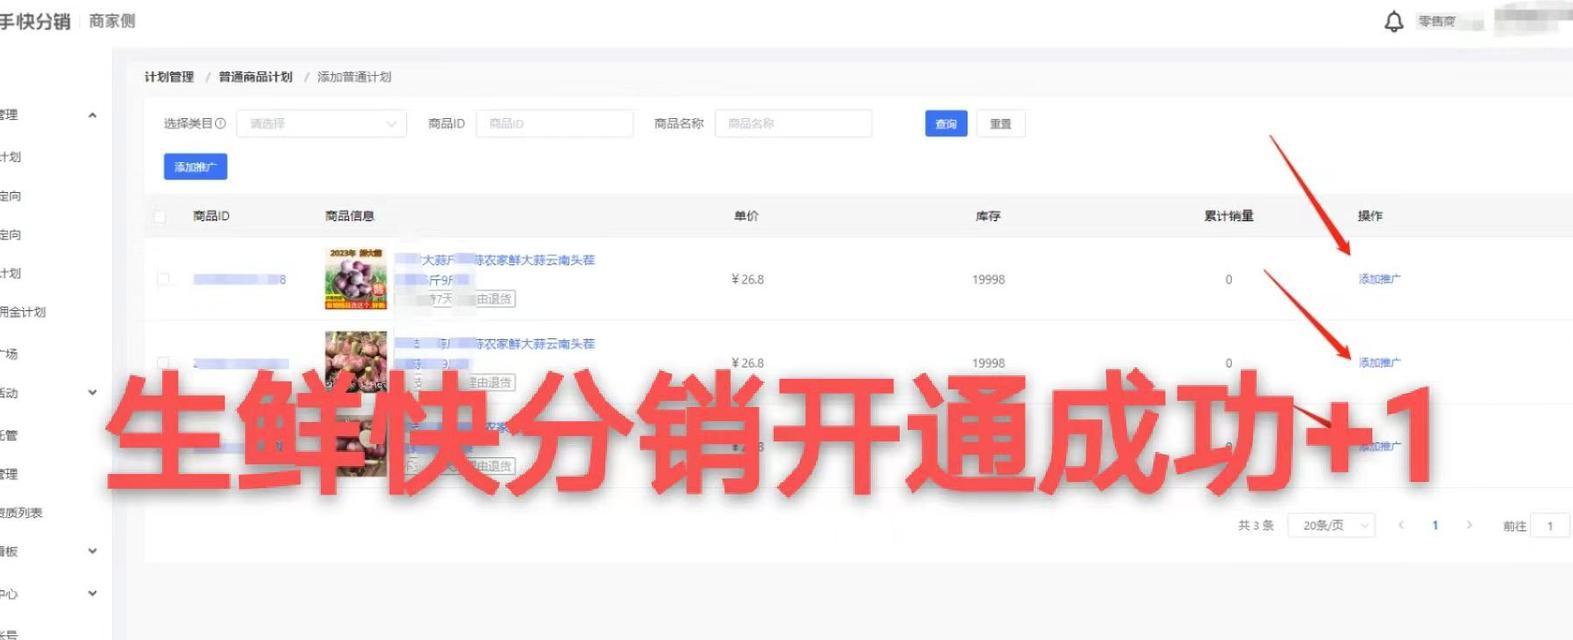Open the 托管 sidebar item
1573x640 pixels.
click(x=9, y=435)
